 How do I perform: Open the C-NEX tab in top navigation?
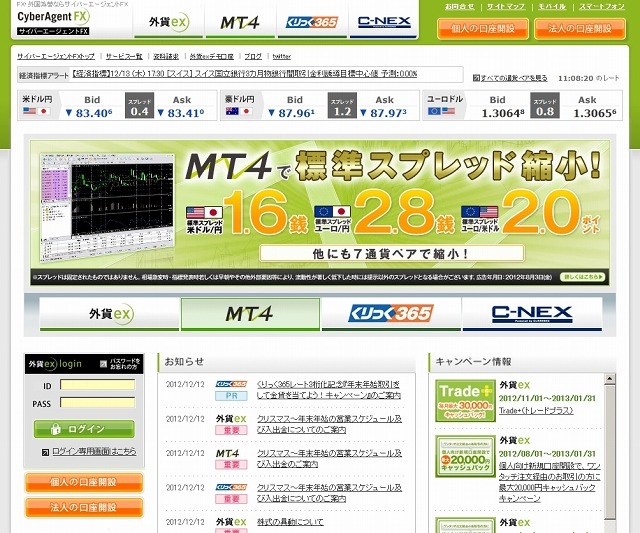coord(384,22)
